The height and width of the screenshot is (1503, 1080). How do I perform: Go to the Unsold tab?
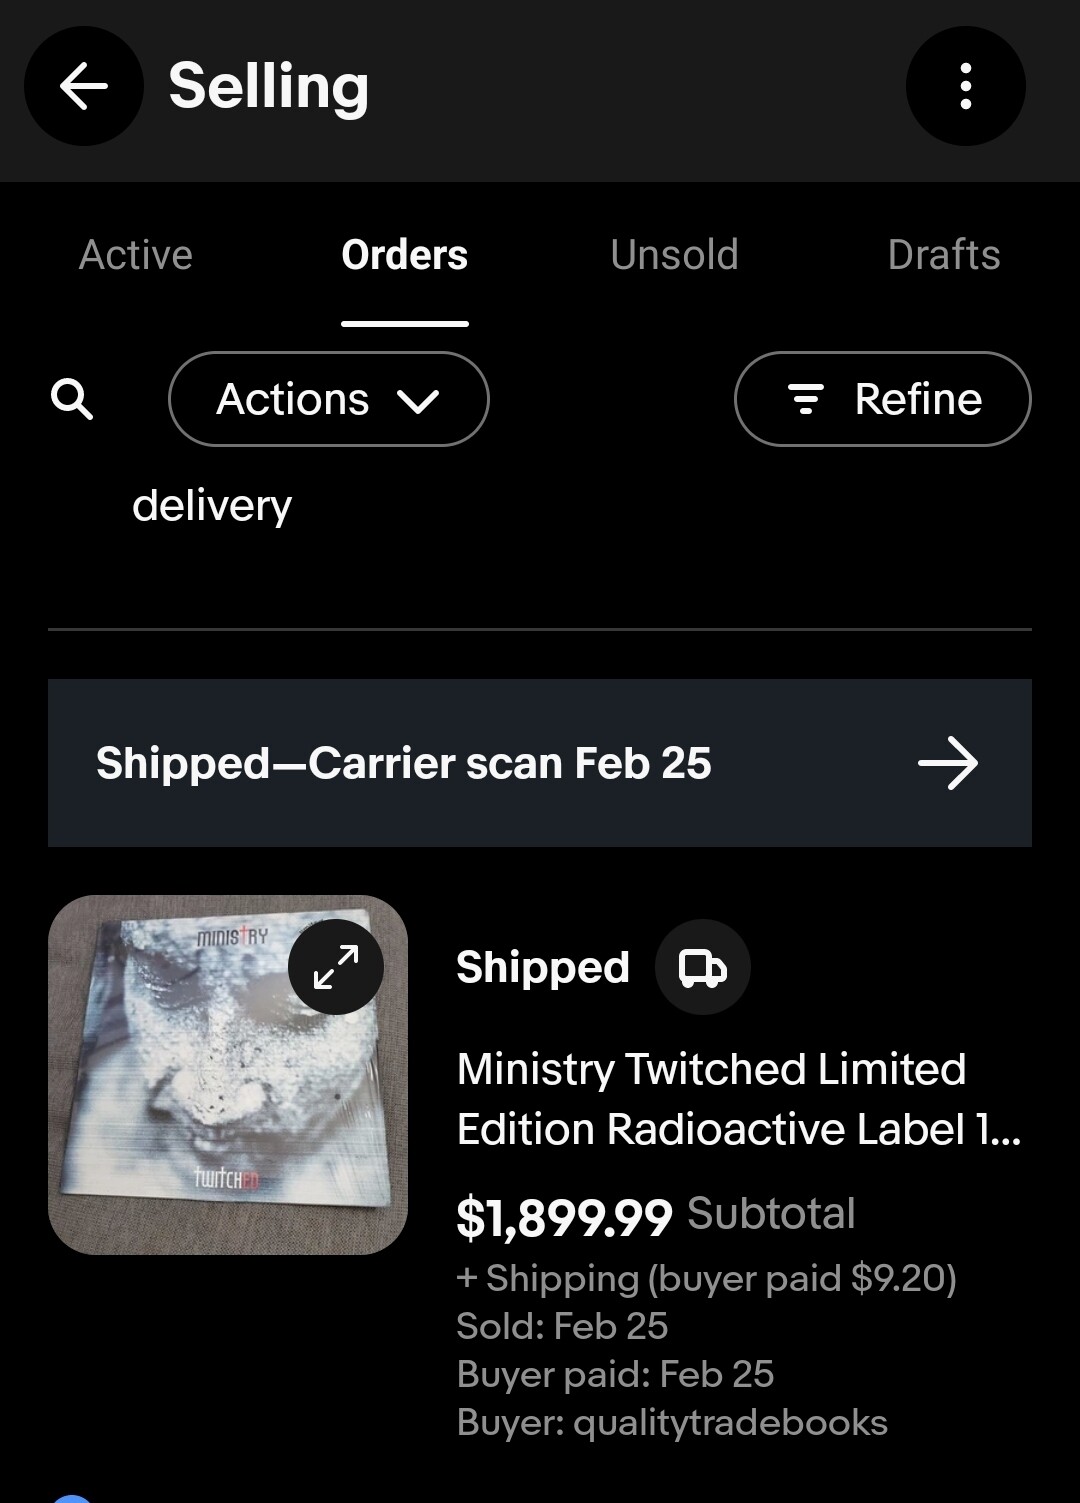(674, 255)
